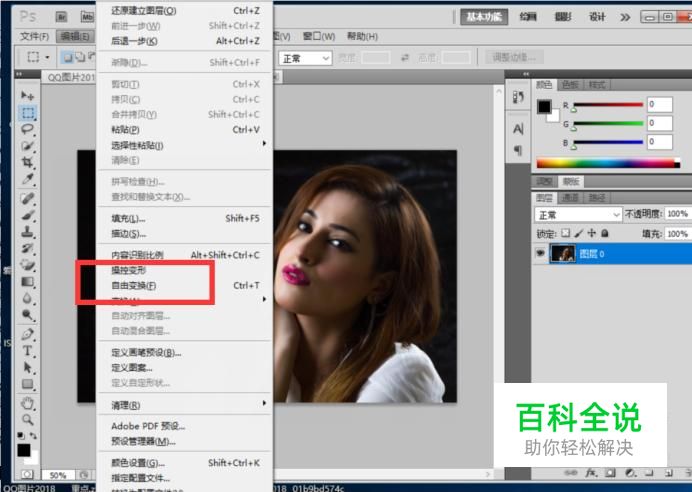Choose New Selection mode in options bar
The width and height of the screenshot is (692, 492).
click(68, 57)
